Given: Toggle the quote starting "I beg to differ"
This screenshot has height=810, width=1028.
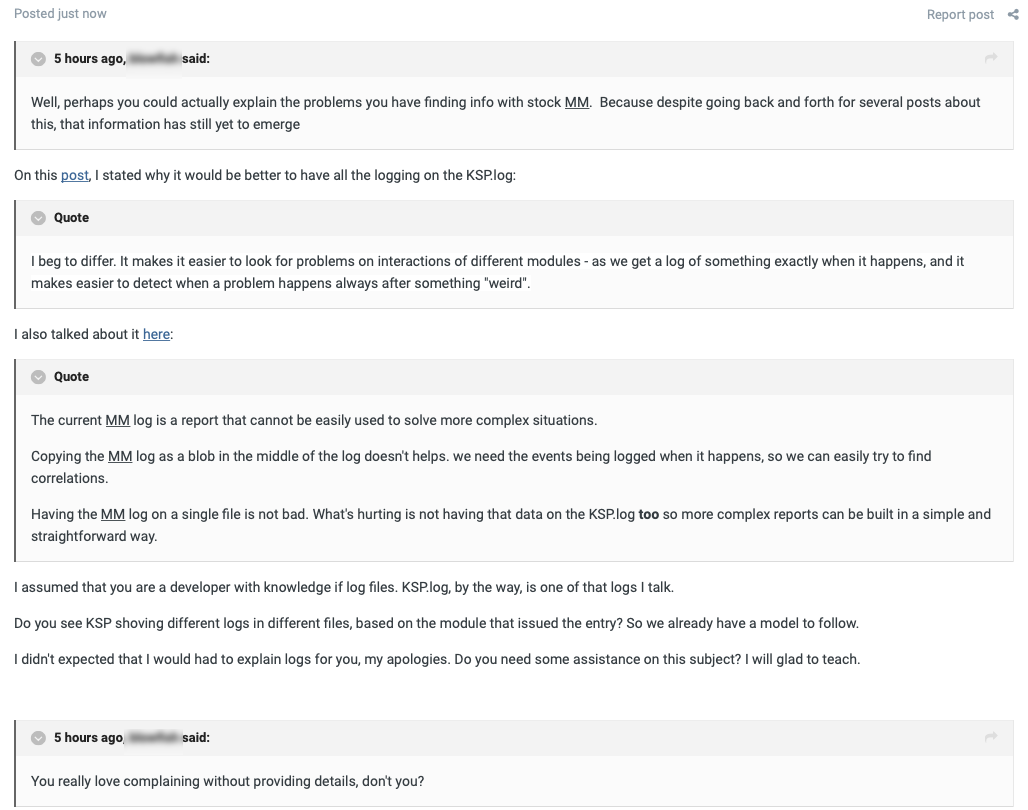Looking at the screenshot, I should pyautogui.click(x=39, y=218).
